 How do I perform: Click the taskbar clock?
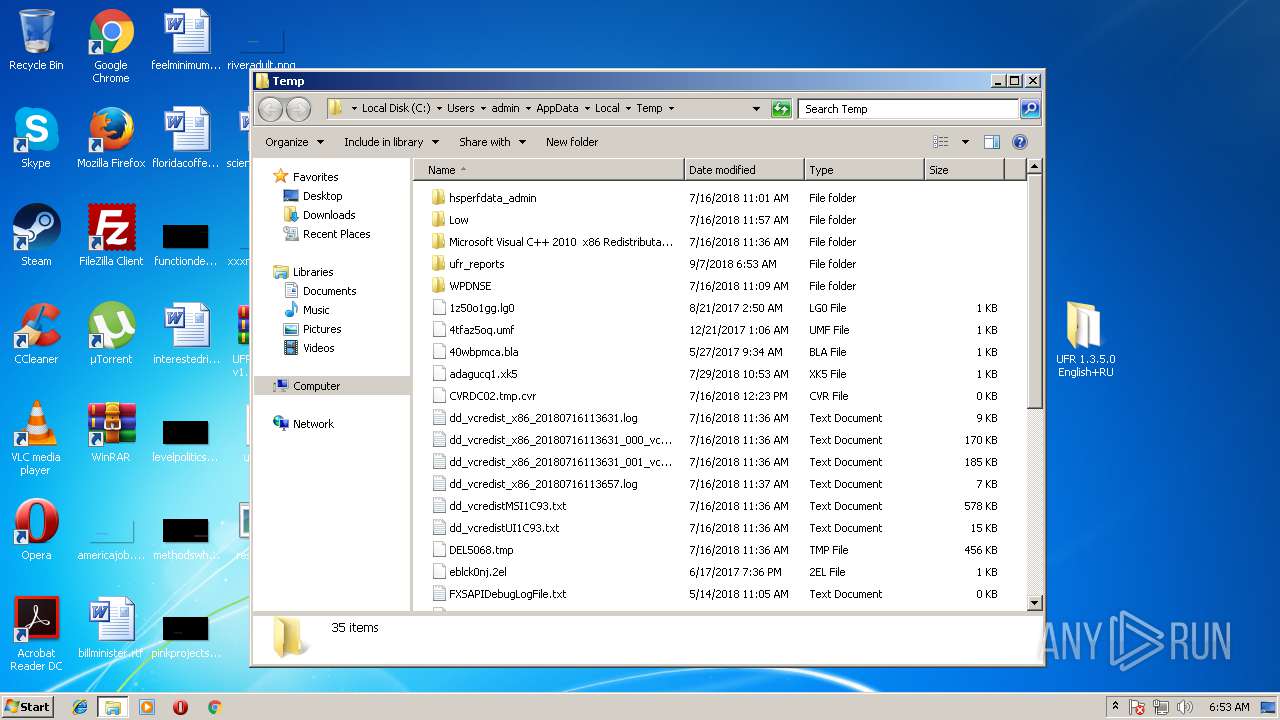coord(1228,707)
